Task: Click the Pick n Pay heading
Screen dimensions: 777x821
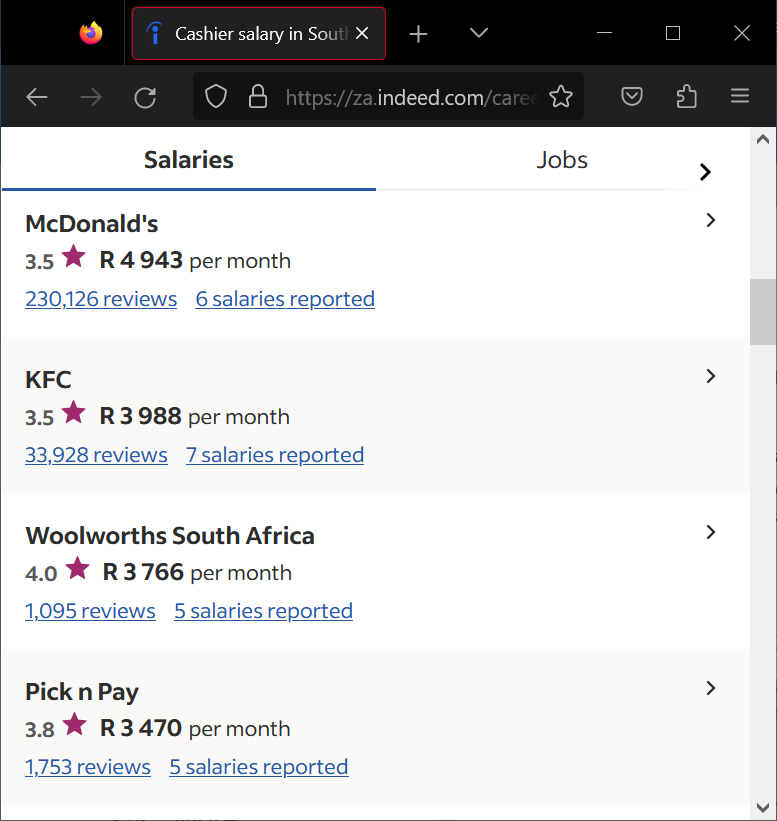Action: tap(82, 692)
